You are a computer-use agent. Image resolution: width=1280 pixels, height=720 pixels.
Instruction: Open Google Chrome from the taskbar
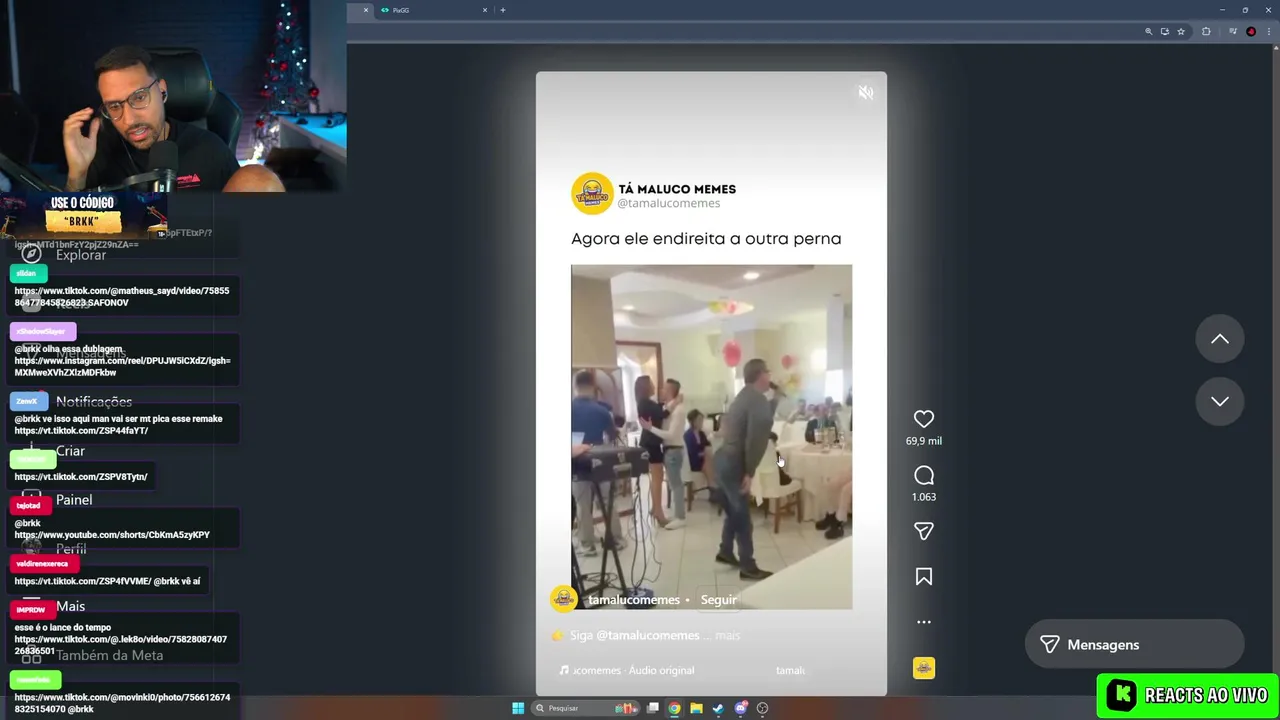click(675, 708)
